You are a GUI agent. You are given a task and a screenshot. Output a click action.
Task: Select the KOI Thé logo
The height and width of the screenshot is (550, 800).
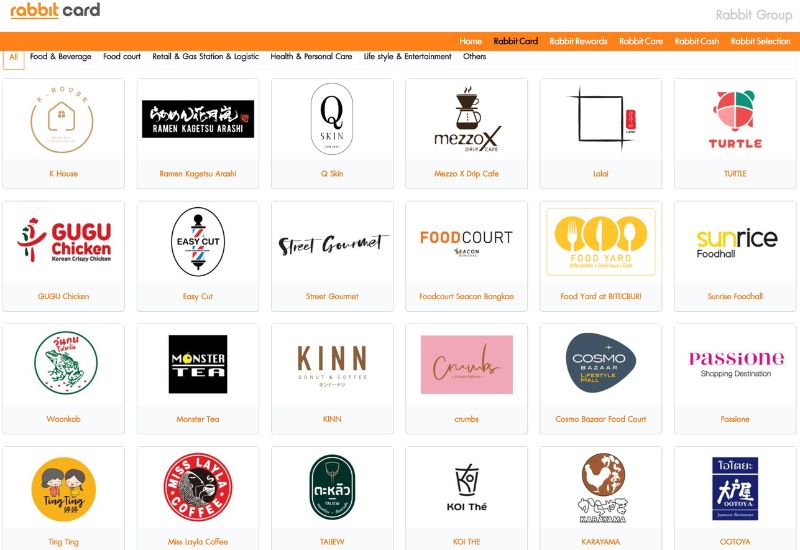pyautogui.click(x=466, y=487)
